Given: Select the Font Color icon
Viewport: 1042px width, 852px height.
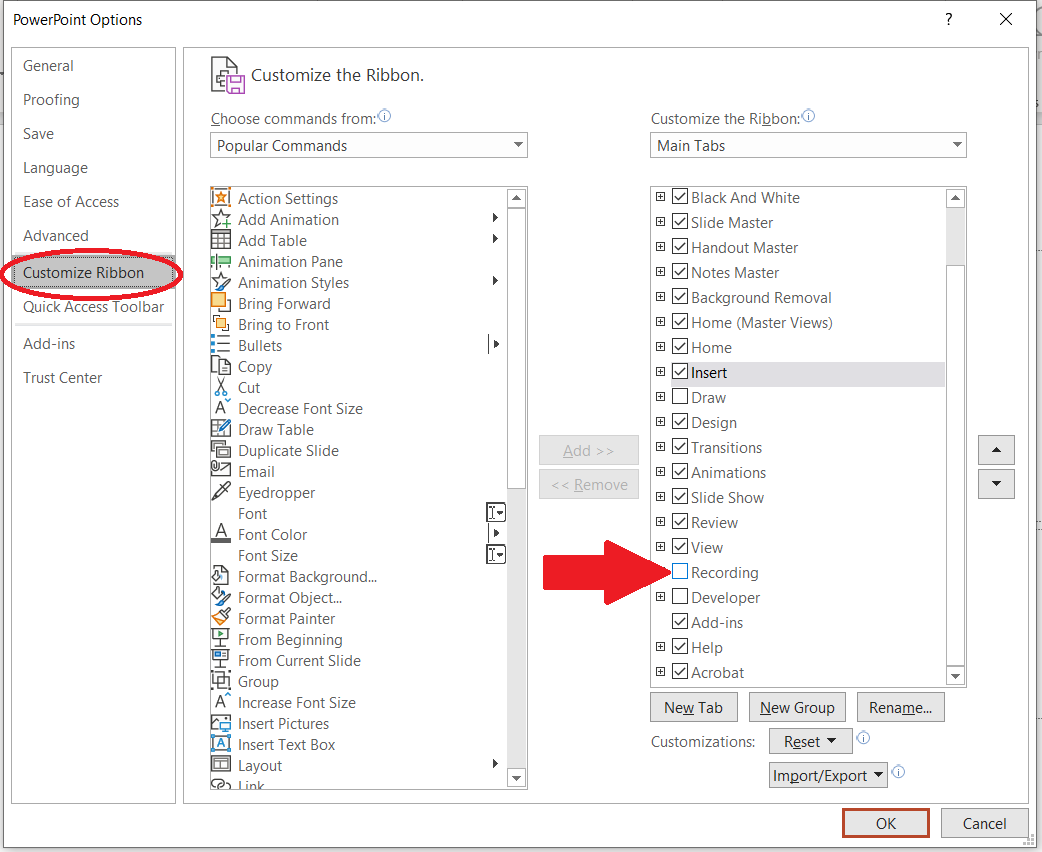Looking at the screenshot, I should pos(221,534).
